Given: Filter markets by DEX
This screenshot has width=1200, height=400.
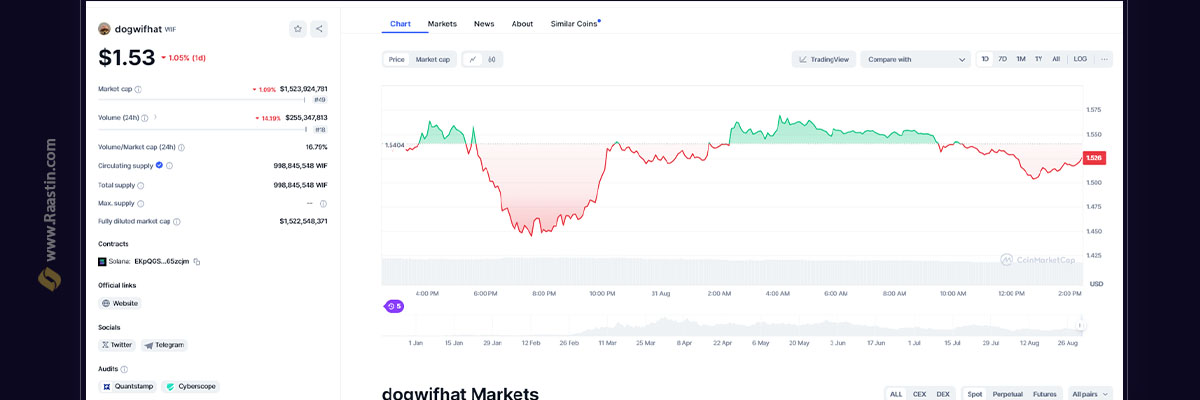Looking at the screenshot, I should [x=943, y=394].
